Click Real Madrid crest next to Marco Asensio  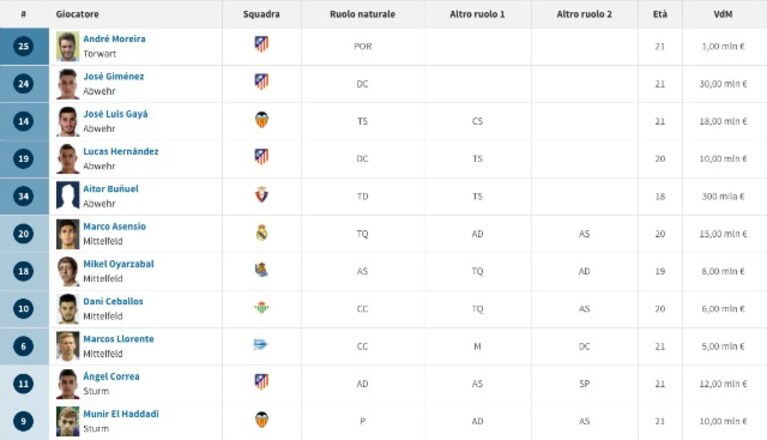(x=262, y=233)
